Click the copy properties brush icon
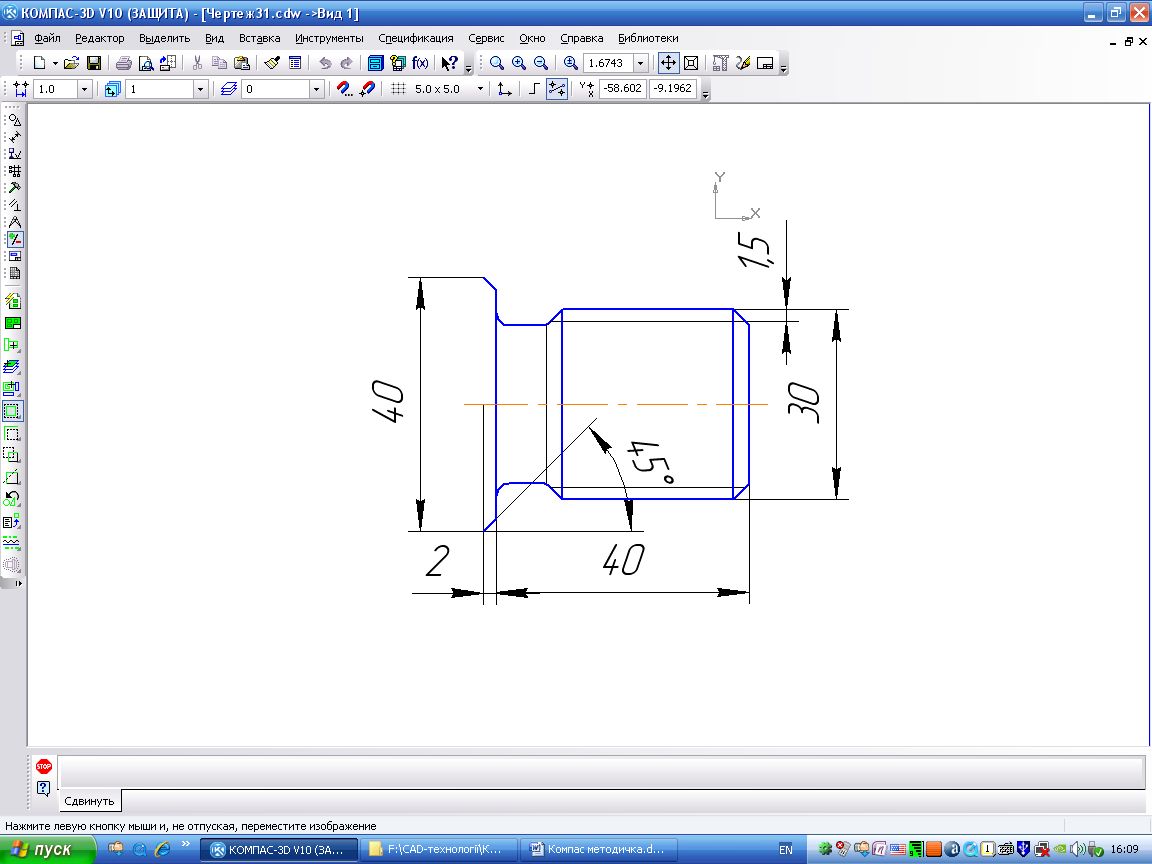This screenshot has width=1152, height=864. point(272,63)
